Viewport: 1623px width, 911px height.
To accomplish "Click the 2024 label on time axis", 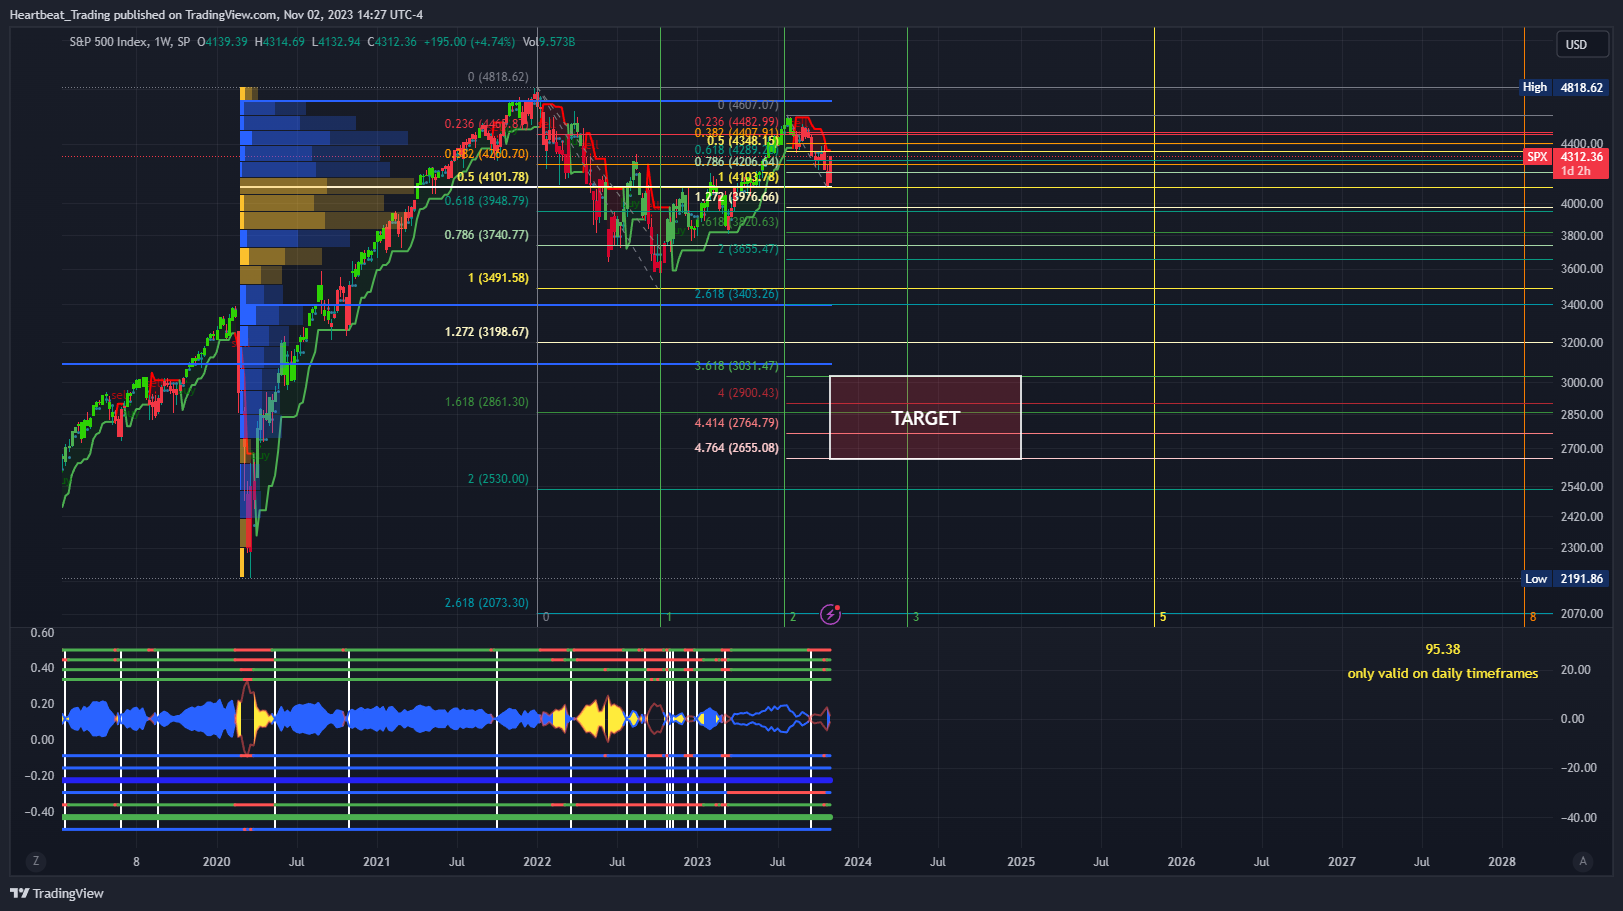I will coord(858,862).
